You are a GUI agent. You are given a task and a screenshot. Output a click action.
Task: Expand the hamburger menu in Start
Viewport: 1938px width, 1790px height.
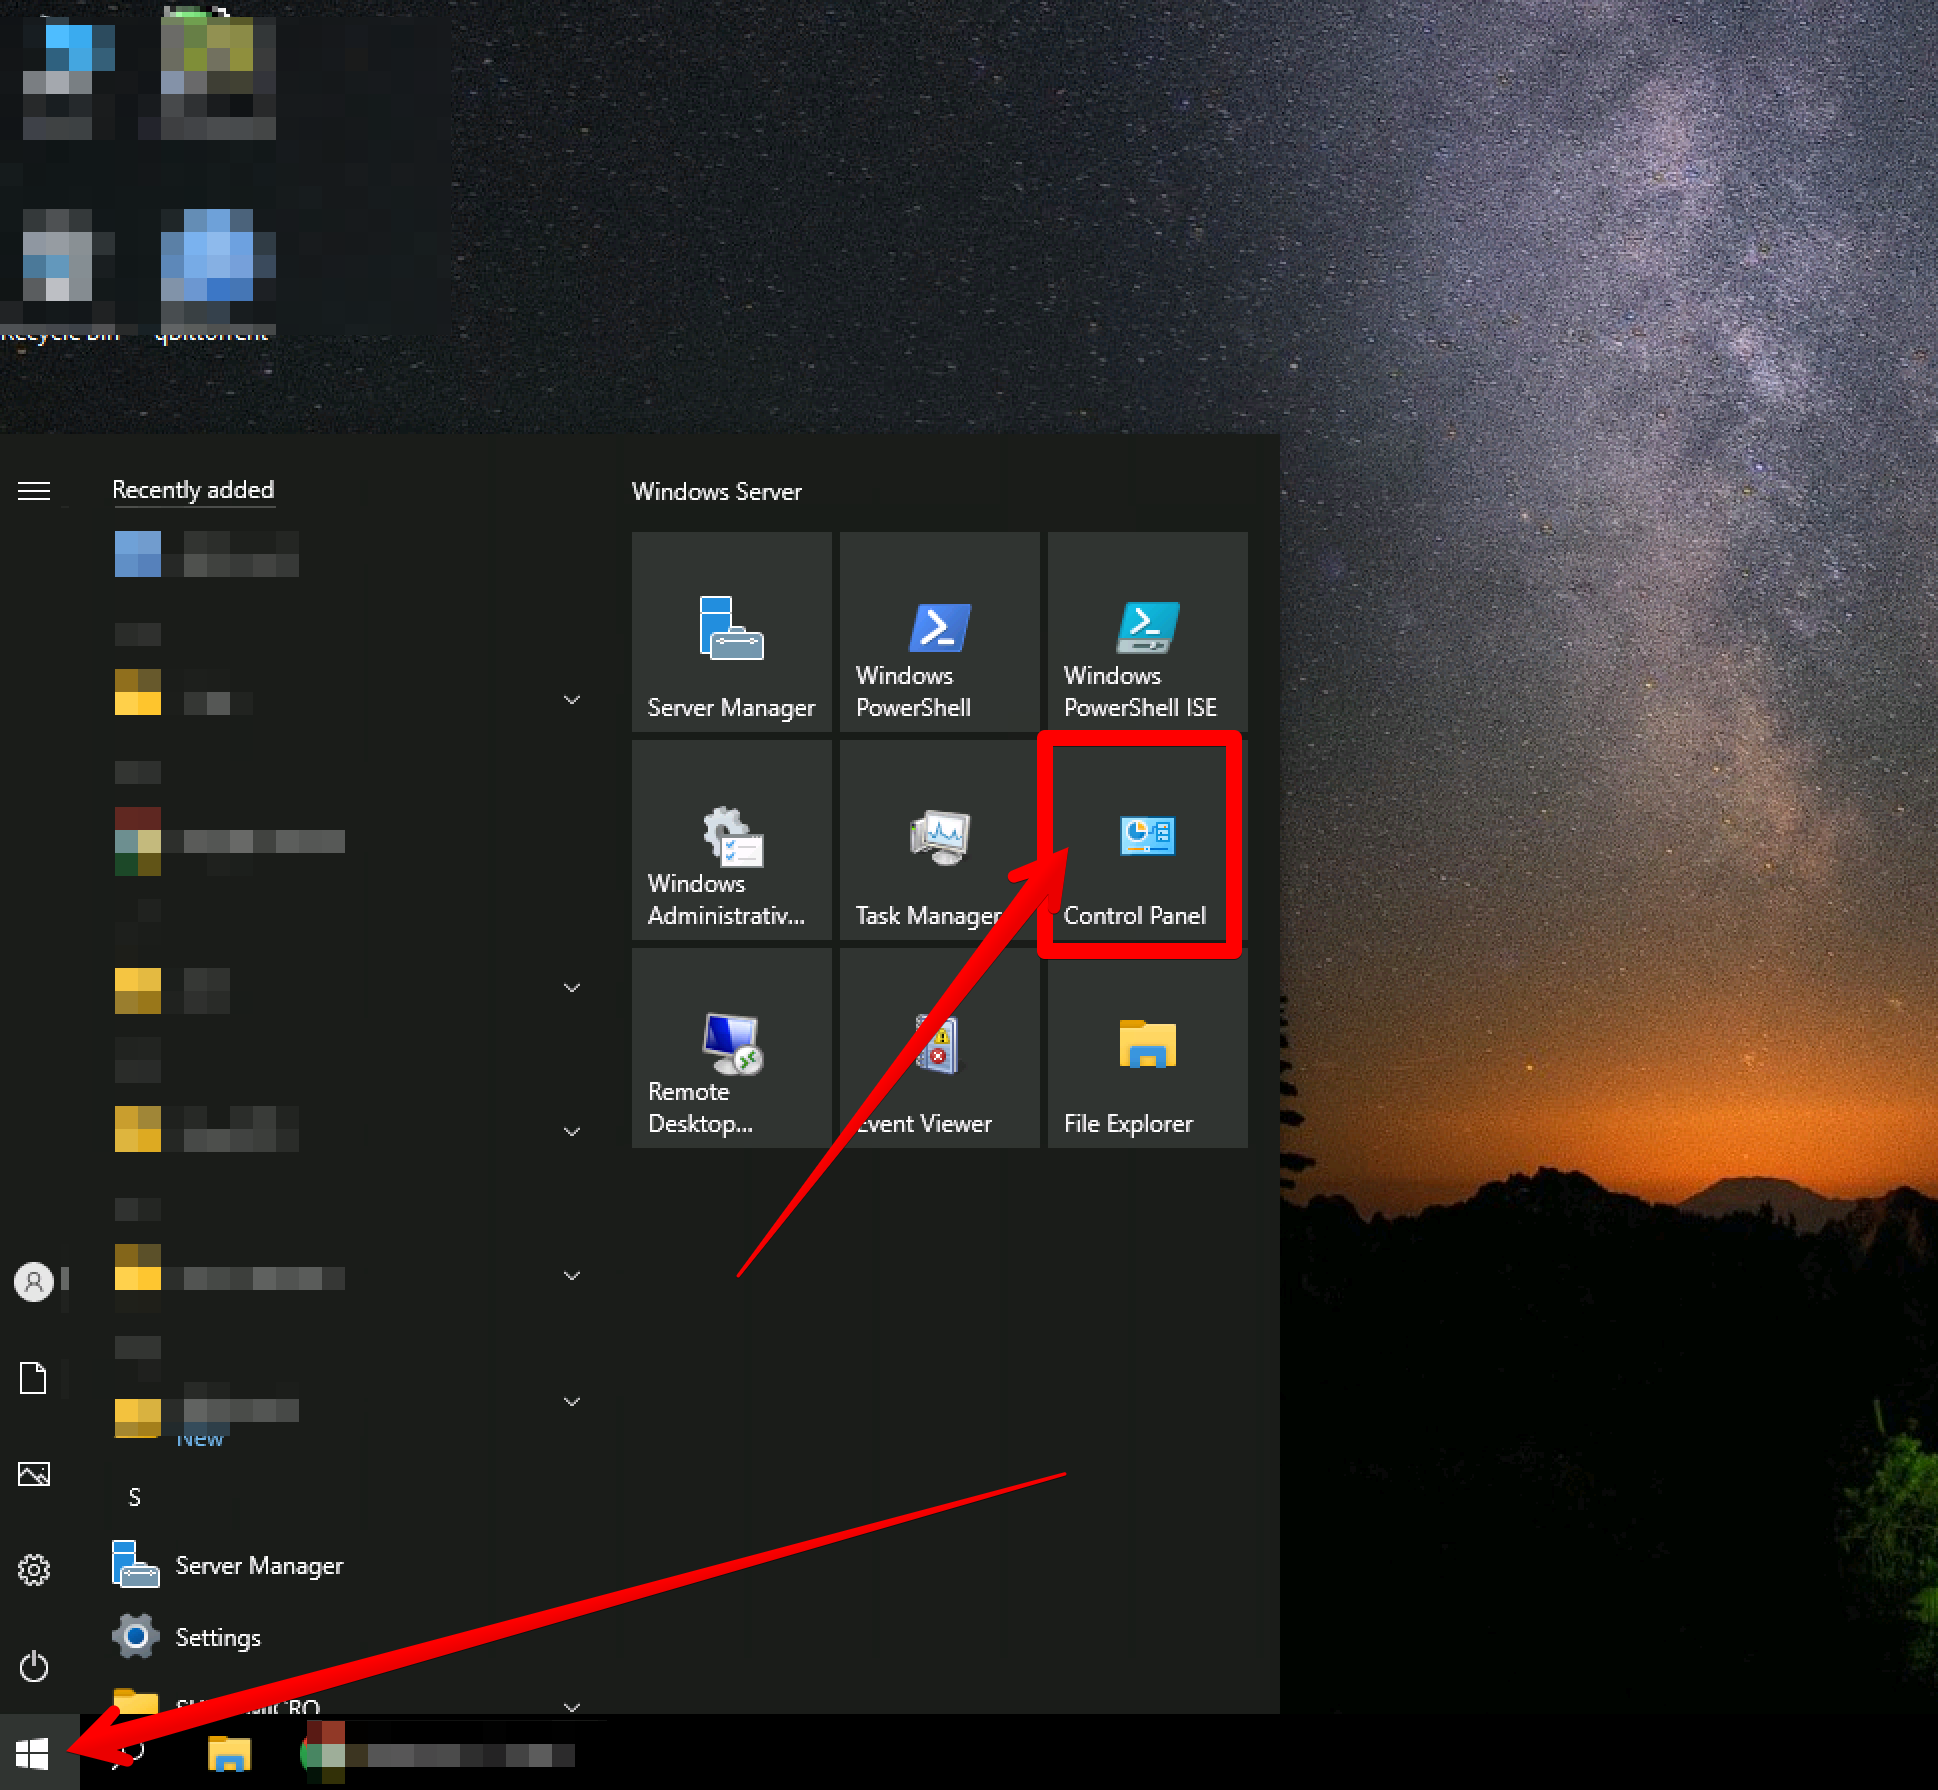pyautogui.click(x=34, y=491)
